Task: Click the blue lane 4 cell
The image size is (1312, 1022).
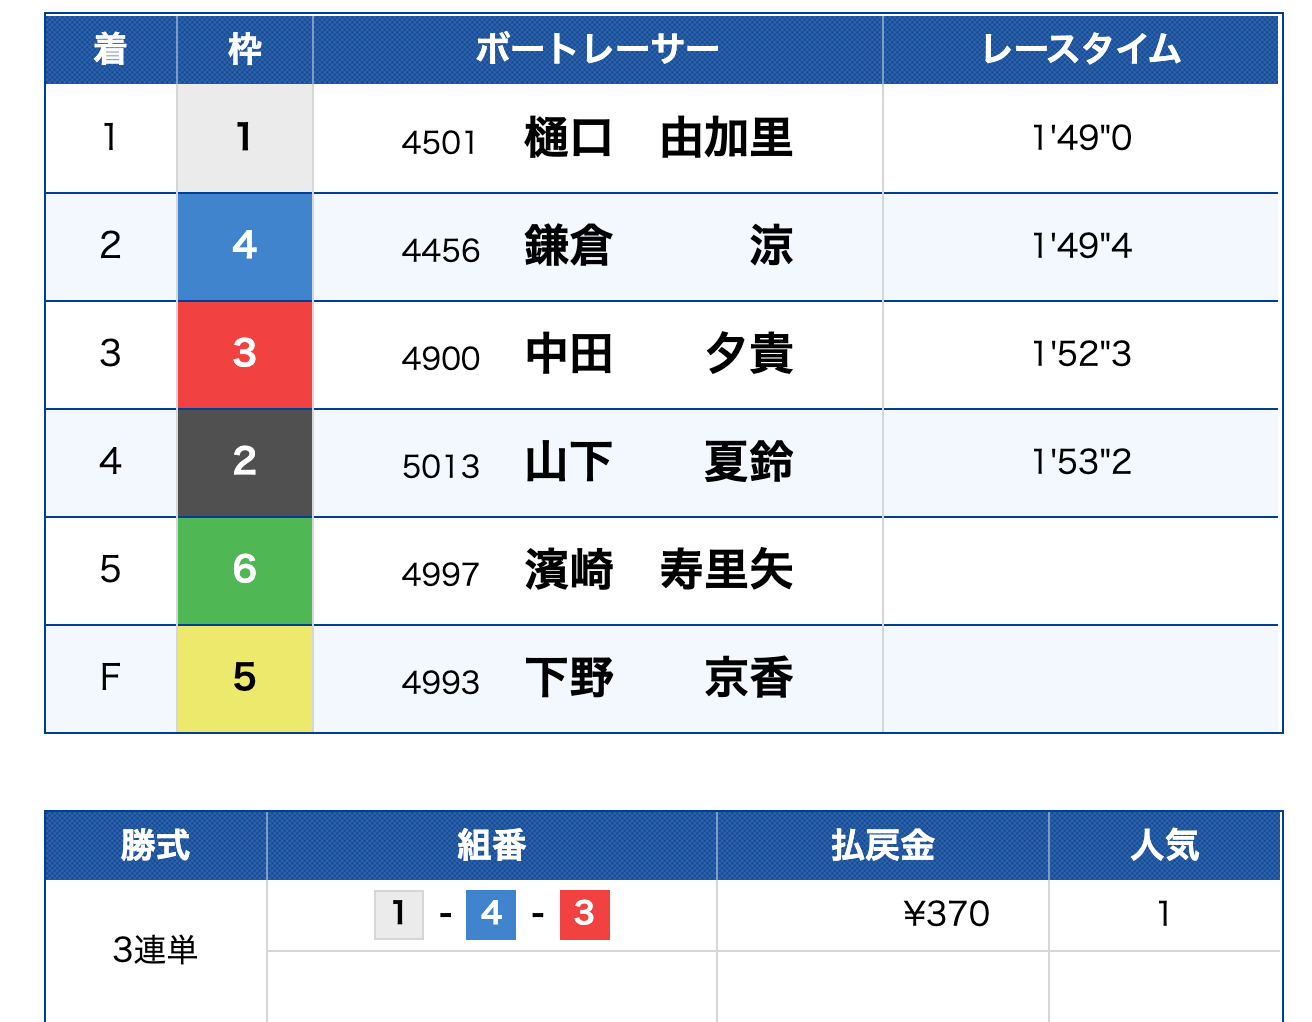Action: [x=245, y=246]
